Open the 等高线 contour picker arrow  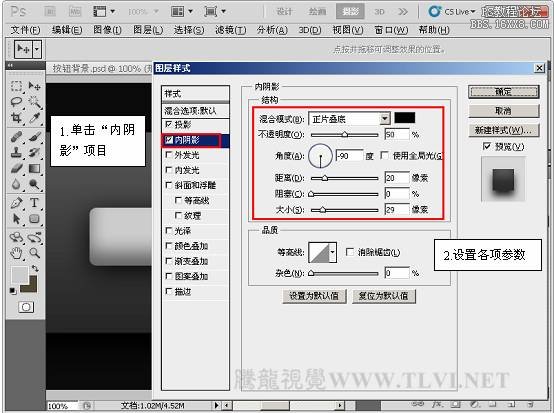tap(332, 252)
